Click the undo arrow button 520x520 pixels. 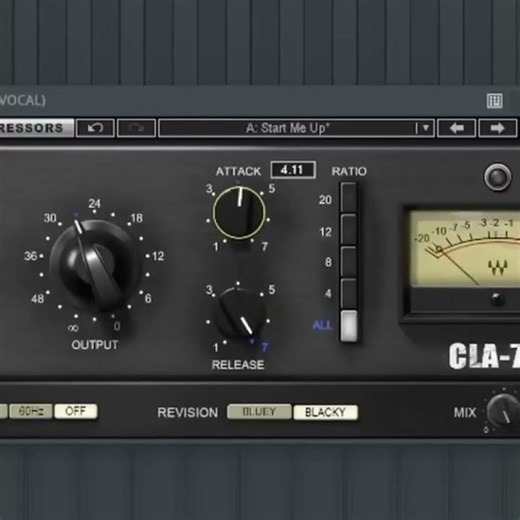coord(95,128)
